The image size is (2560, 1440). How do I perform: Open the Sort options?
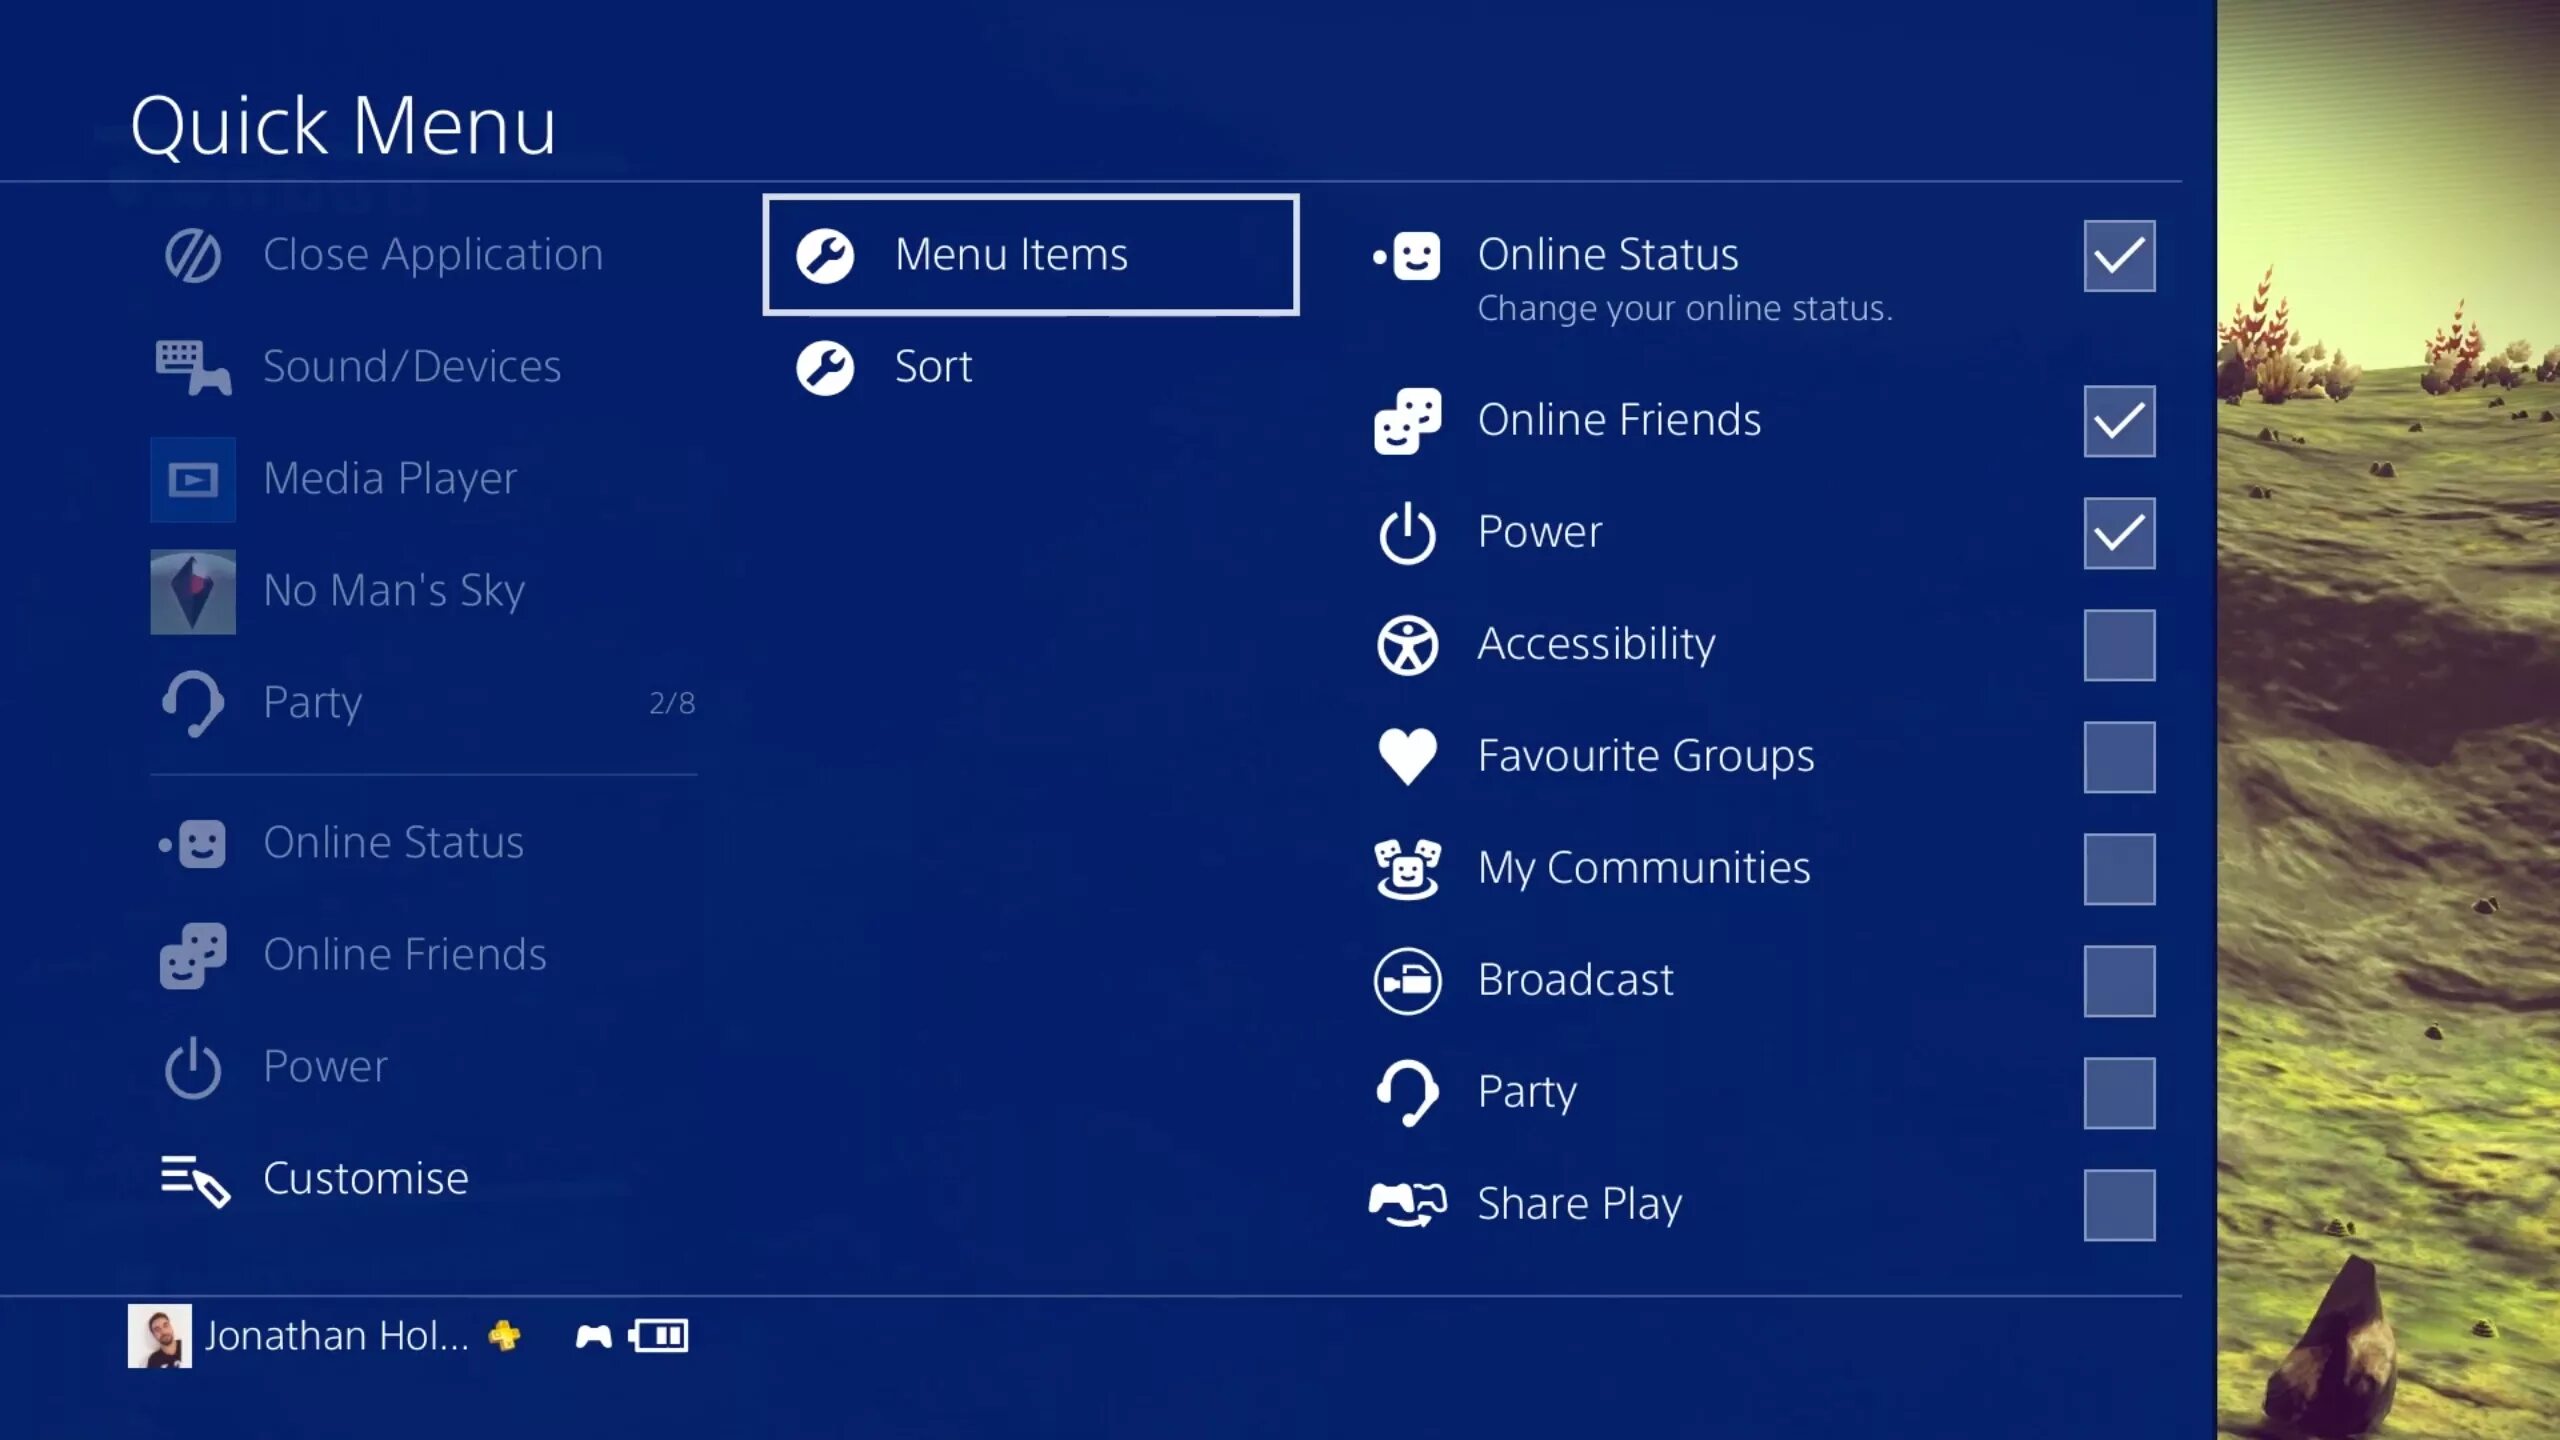[x=934, y=366]
